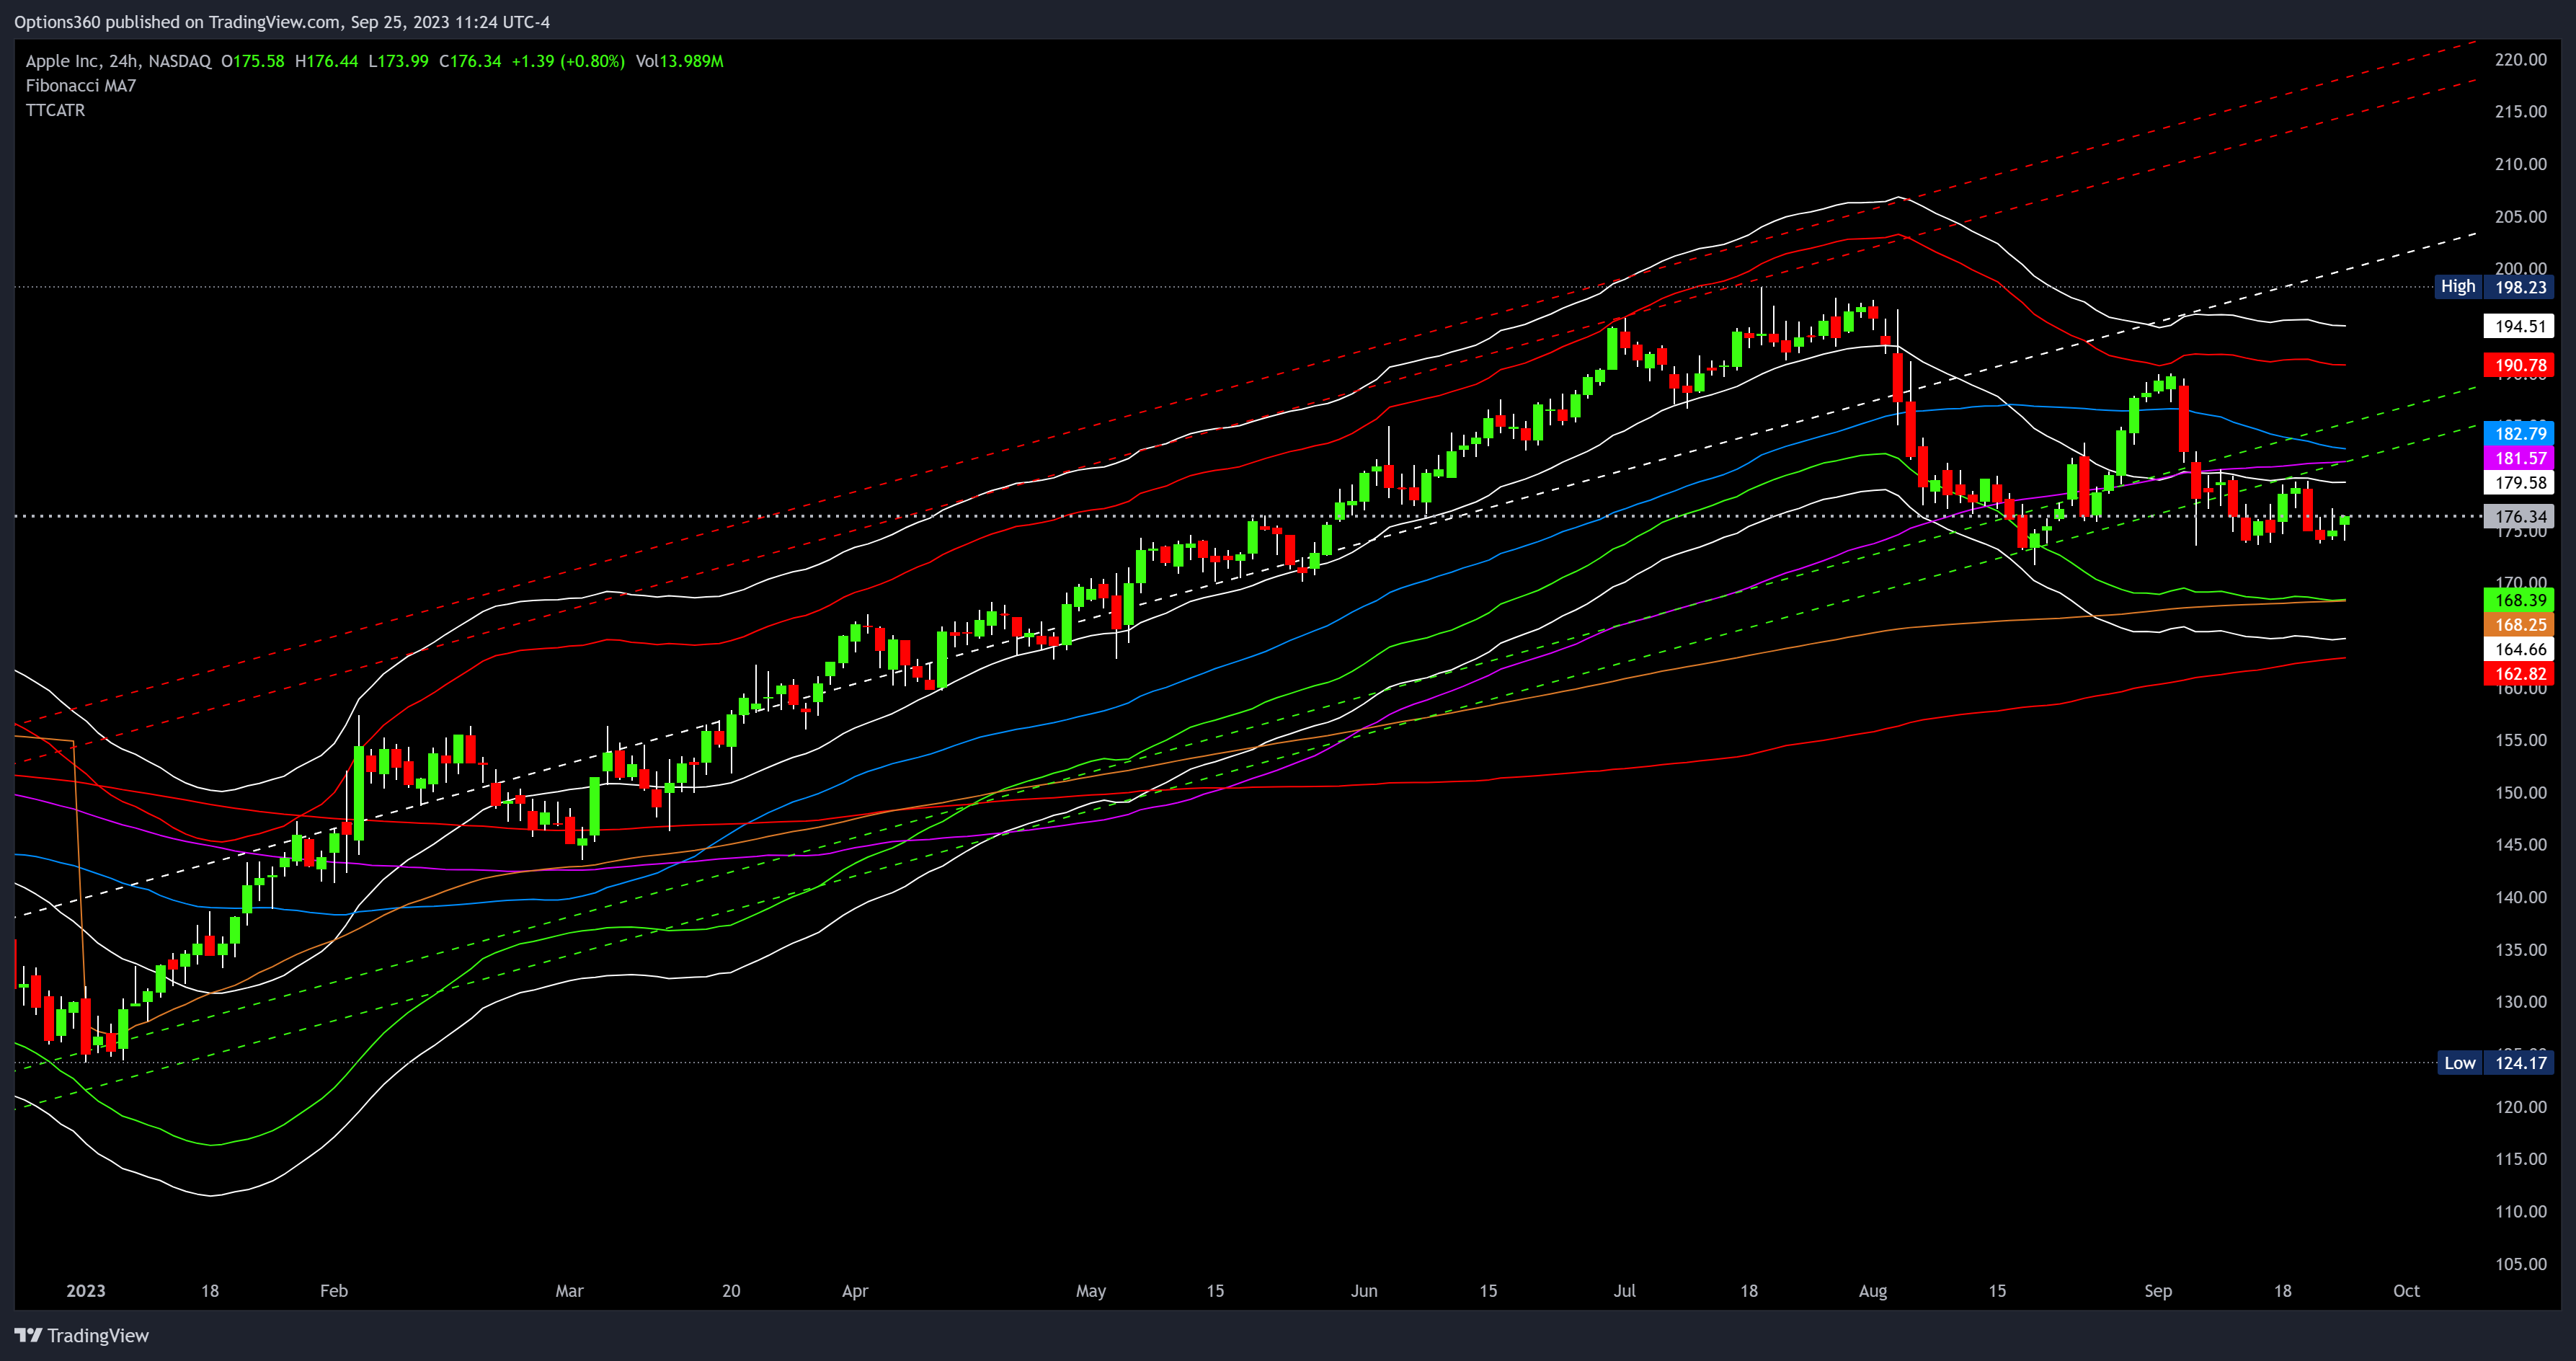
Task: Click the Jul label on time axis
Action: [x=1625, y=1291]
